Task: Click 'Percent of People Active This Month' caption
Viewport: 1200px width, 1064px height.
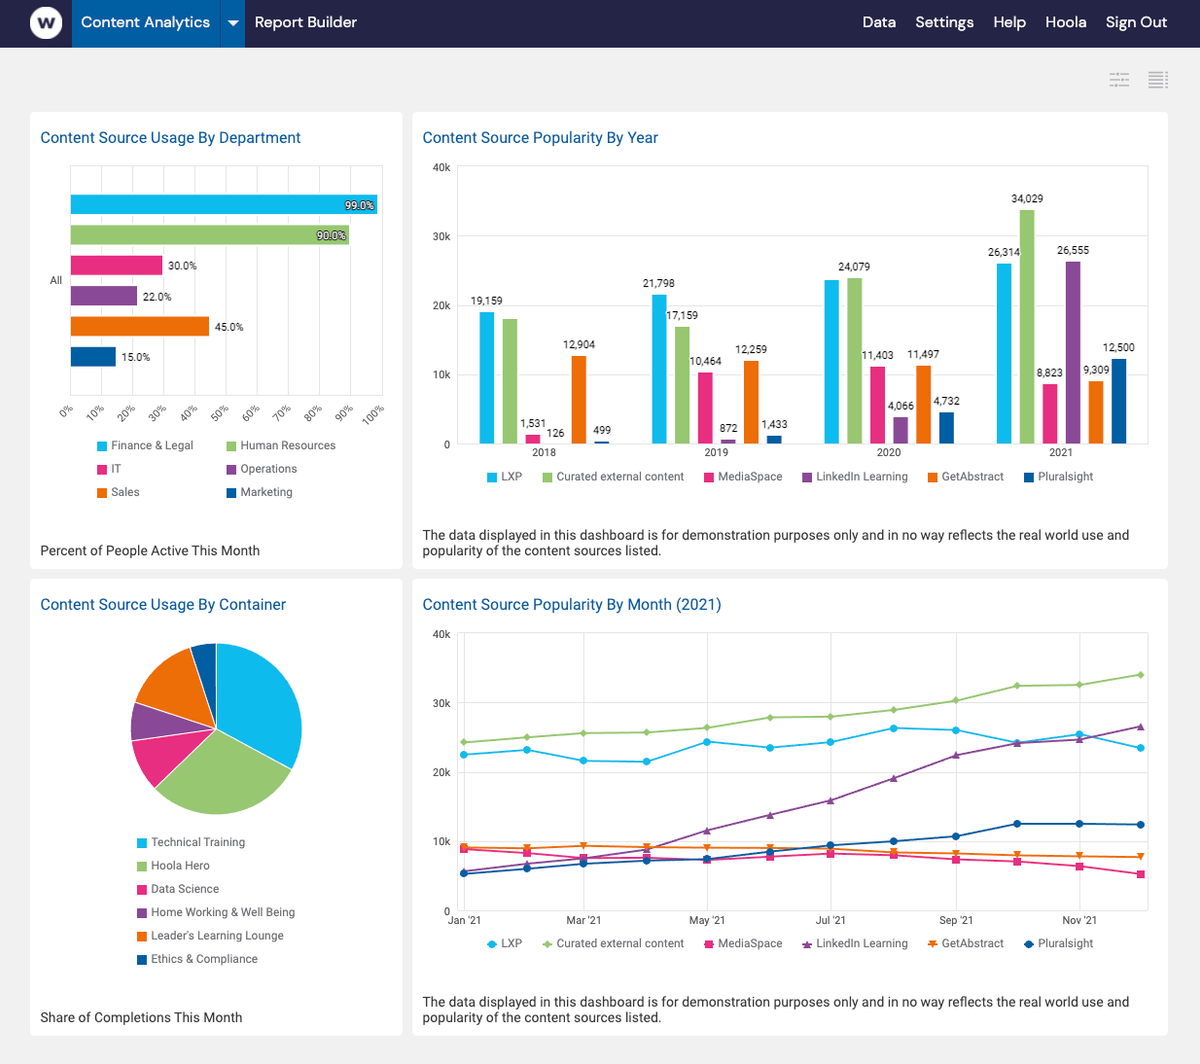Action: pyautogui.click(x=150, y=551)
